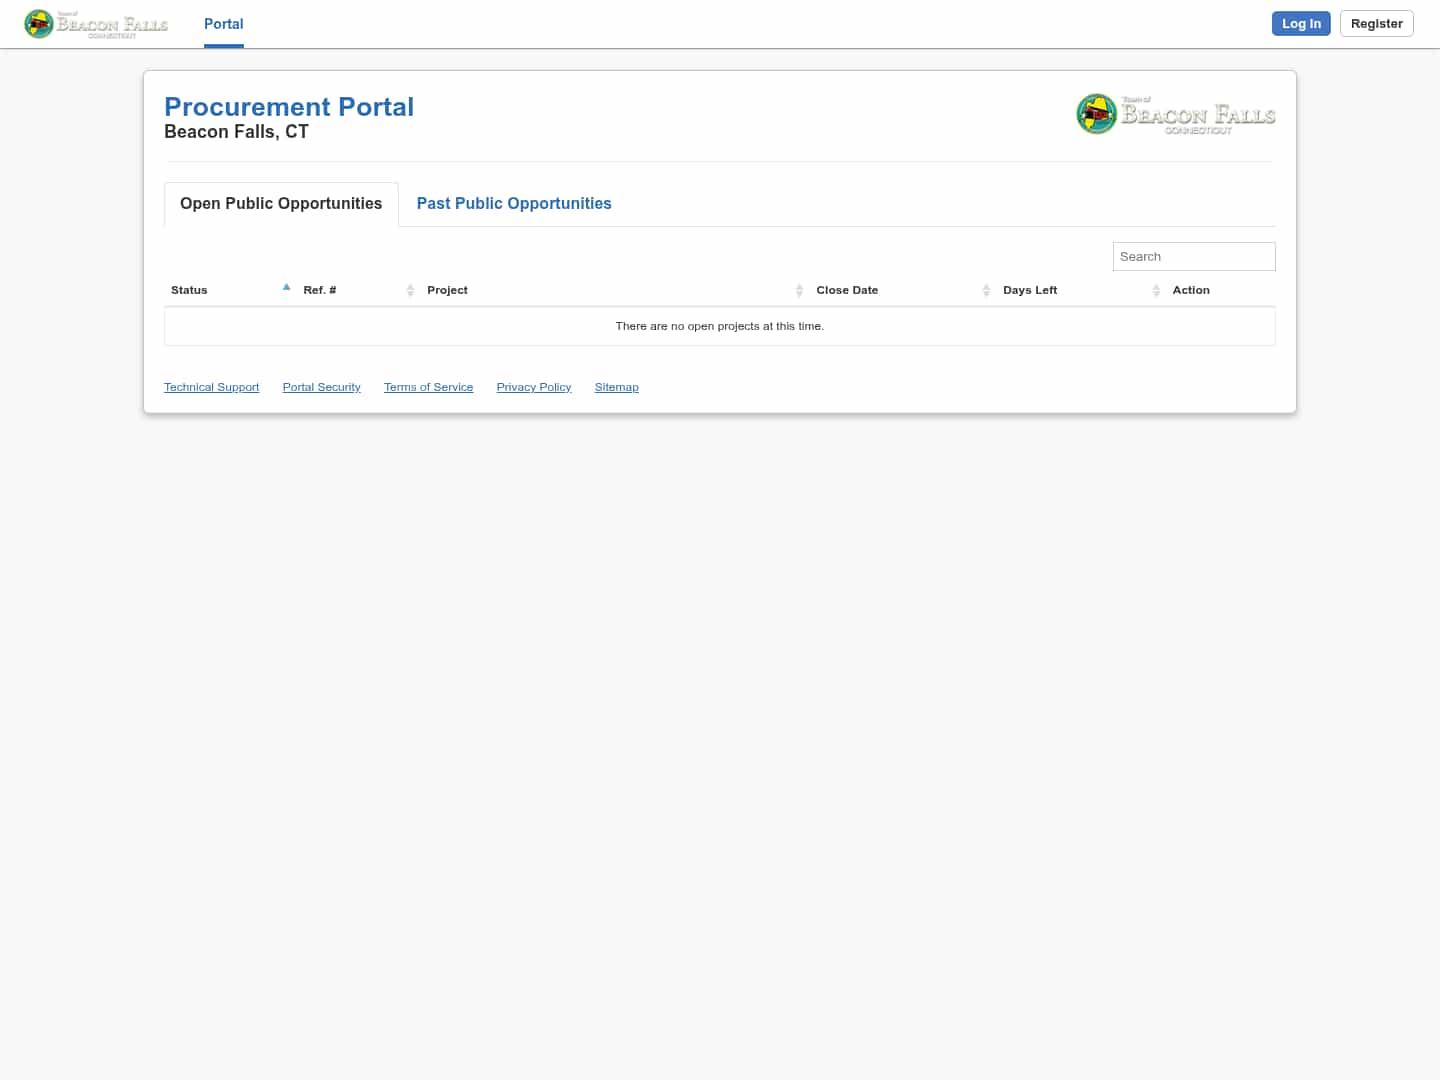Image resolution: width=1440 pixels, height=1080 pixels.
Task: Click inside the Search field
Action: [x=1193, y=256]
